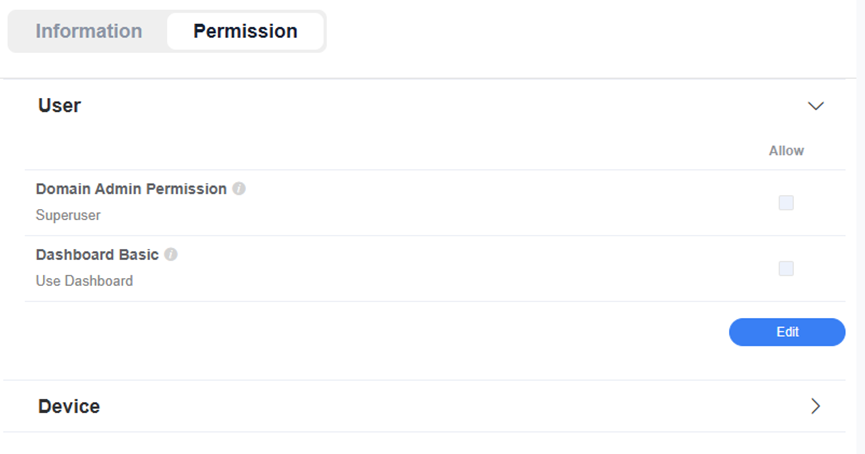This screenshot has height=454, width=865.
Task: Click blank area of the Device row
Action: tap(441, 407)
